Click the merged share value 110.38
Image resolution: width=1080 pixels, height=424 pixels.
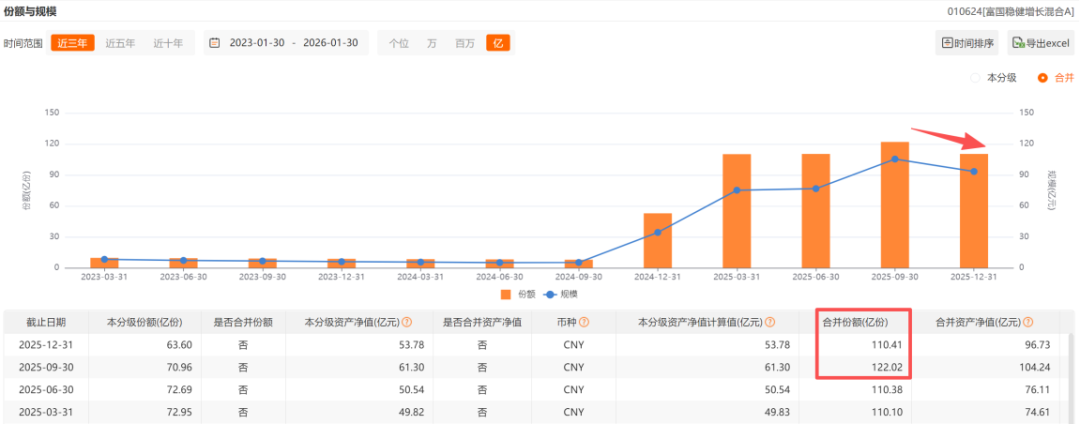pyautogui.click(x=885, y=390)
